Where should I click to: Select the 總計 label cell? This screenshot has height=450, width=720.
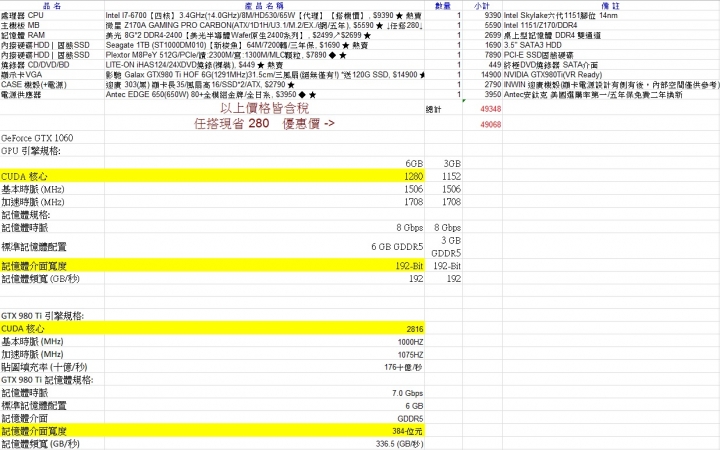coord(443,108)
